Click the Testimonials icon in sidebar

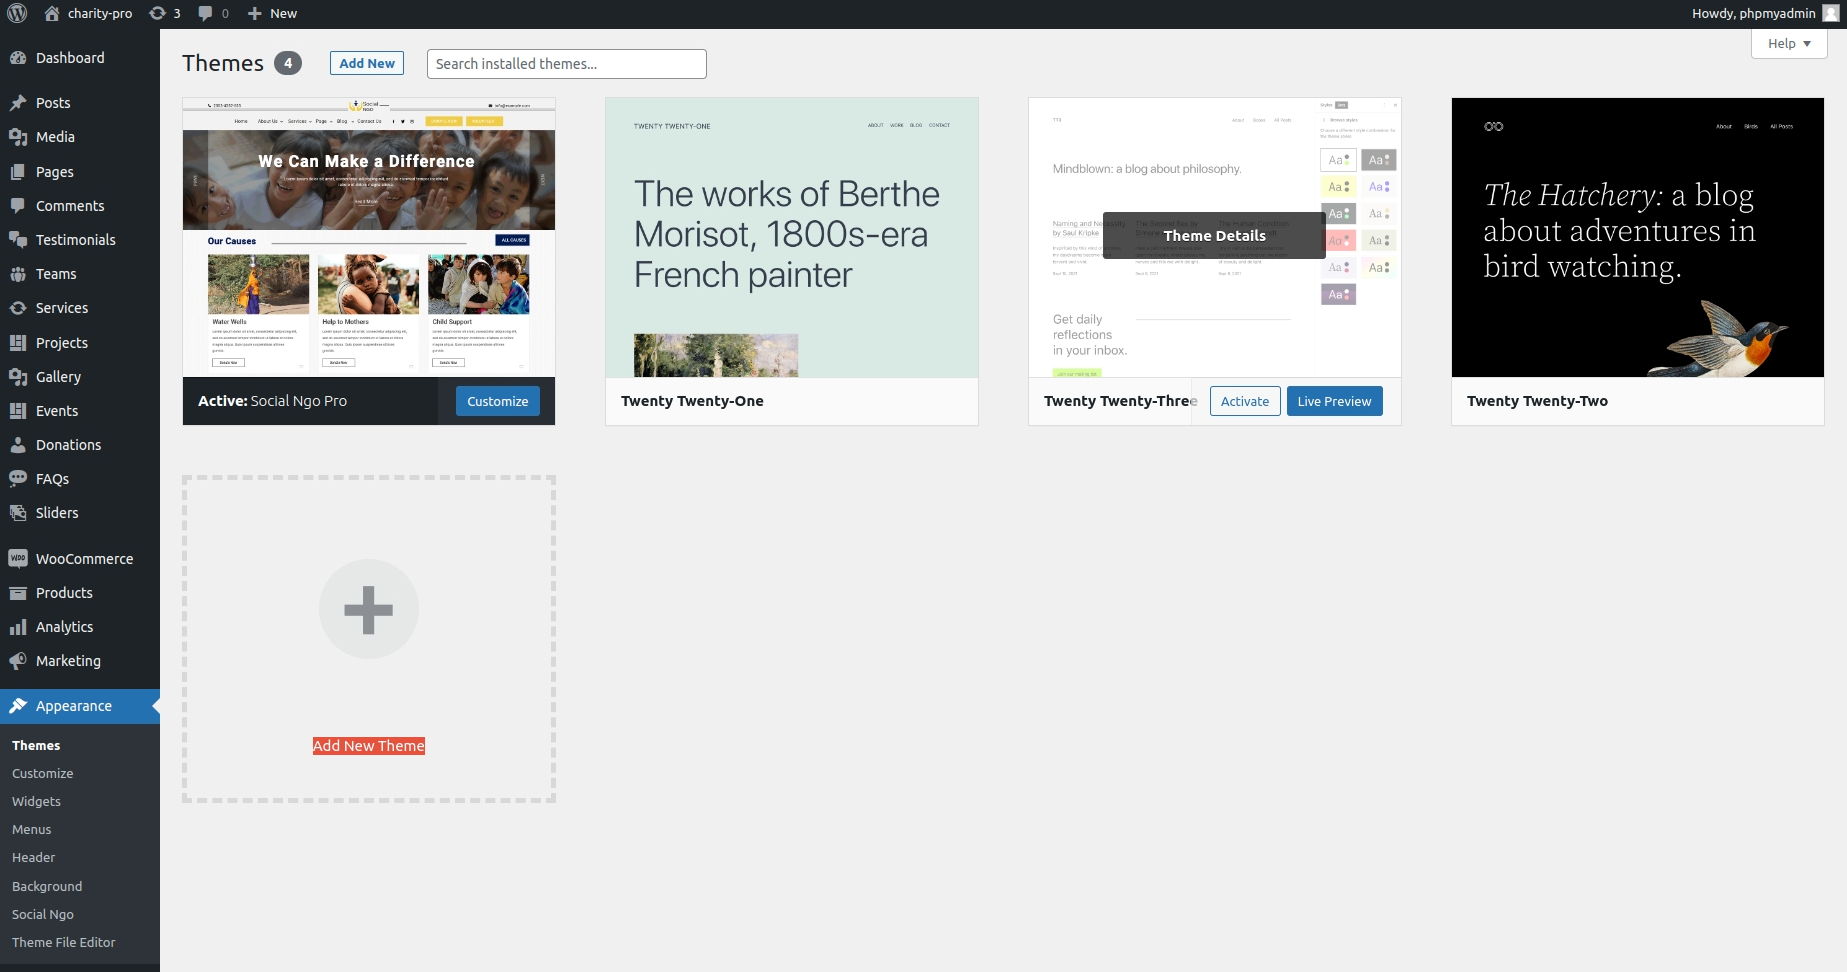tap(18, 240)
